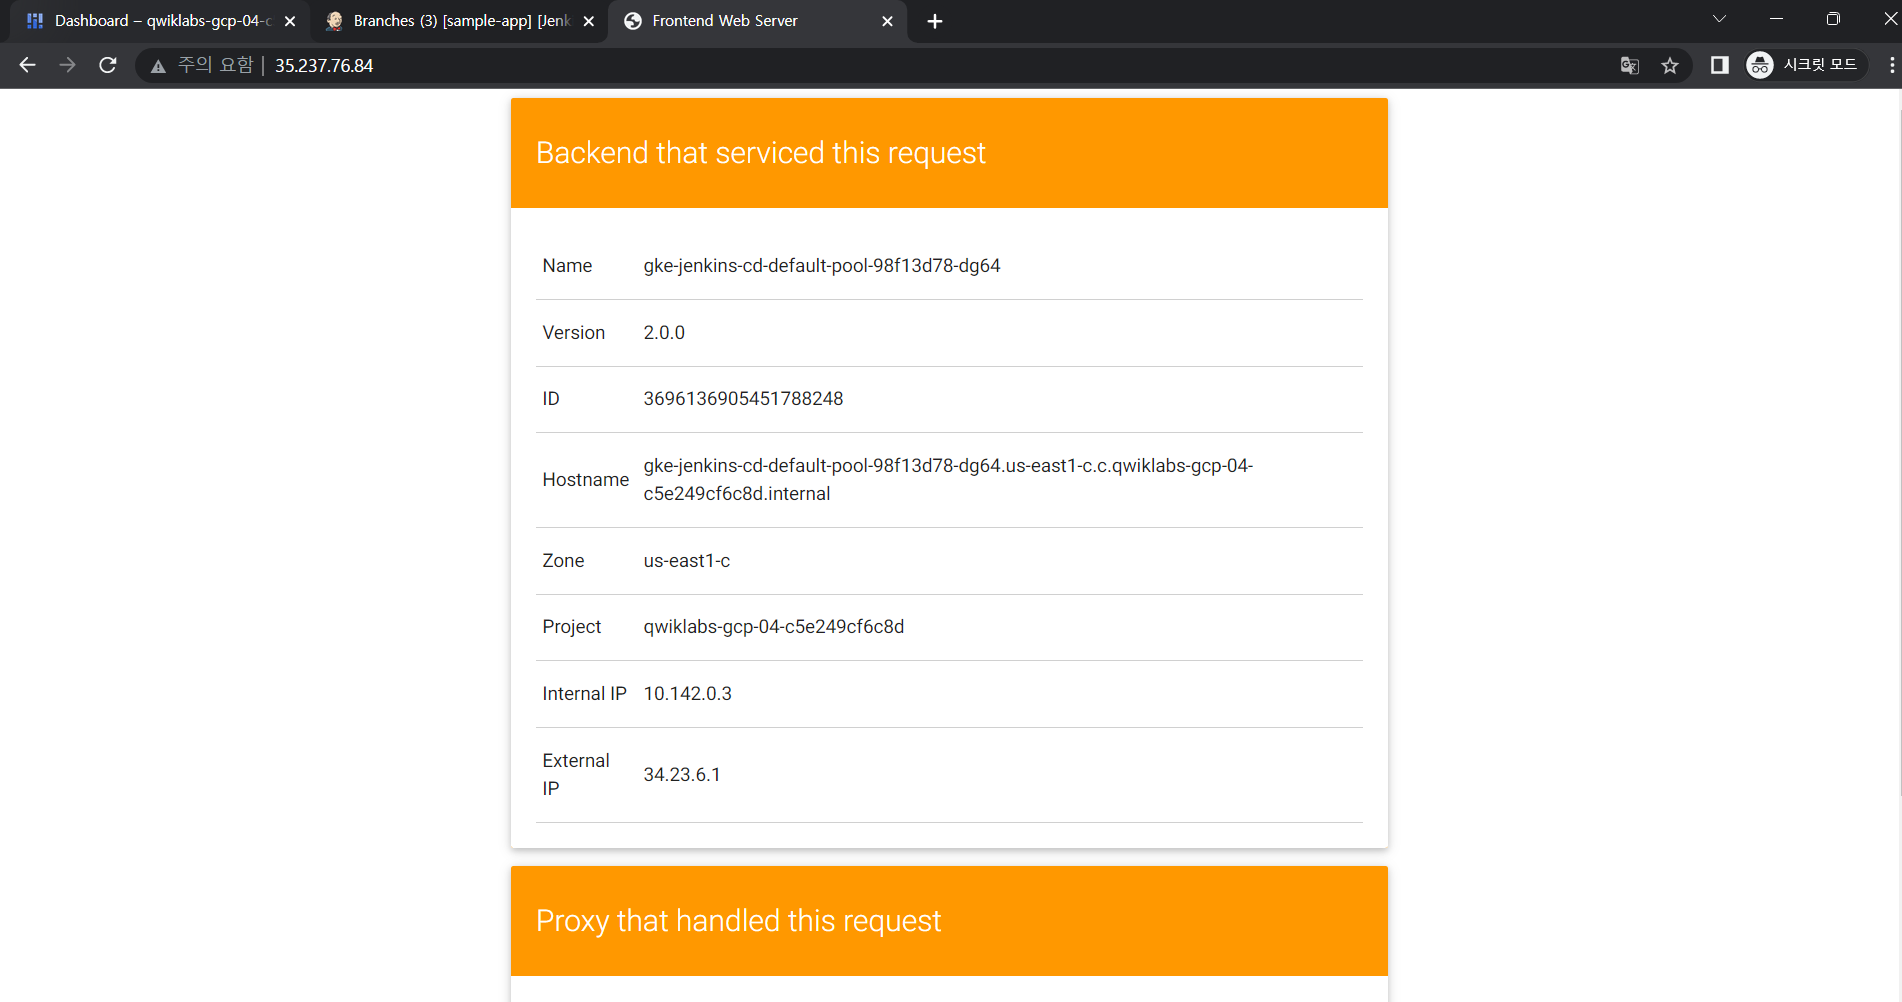The image size is (1902, 1002).
Task: Click the Zone value us-east1-c
Action: (x=687, y=561)
